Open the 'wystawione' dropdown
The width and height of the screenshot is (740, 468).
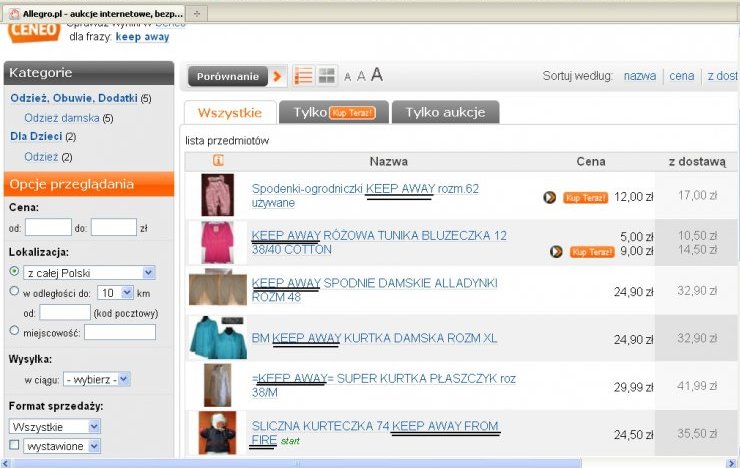pyautogui.click(x=62, y=446)
